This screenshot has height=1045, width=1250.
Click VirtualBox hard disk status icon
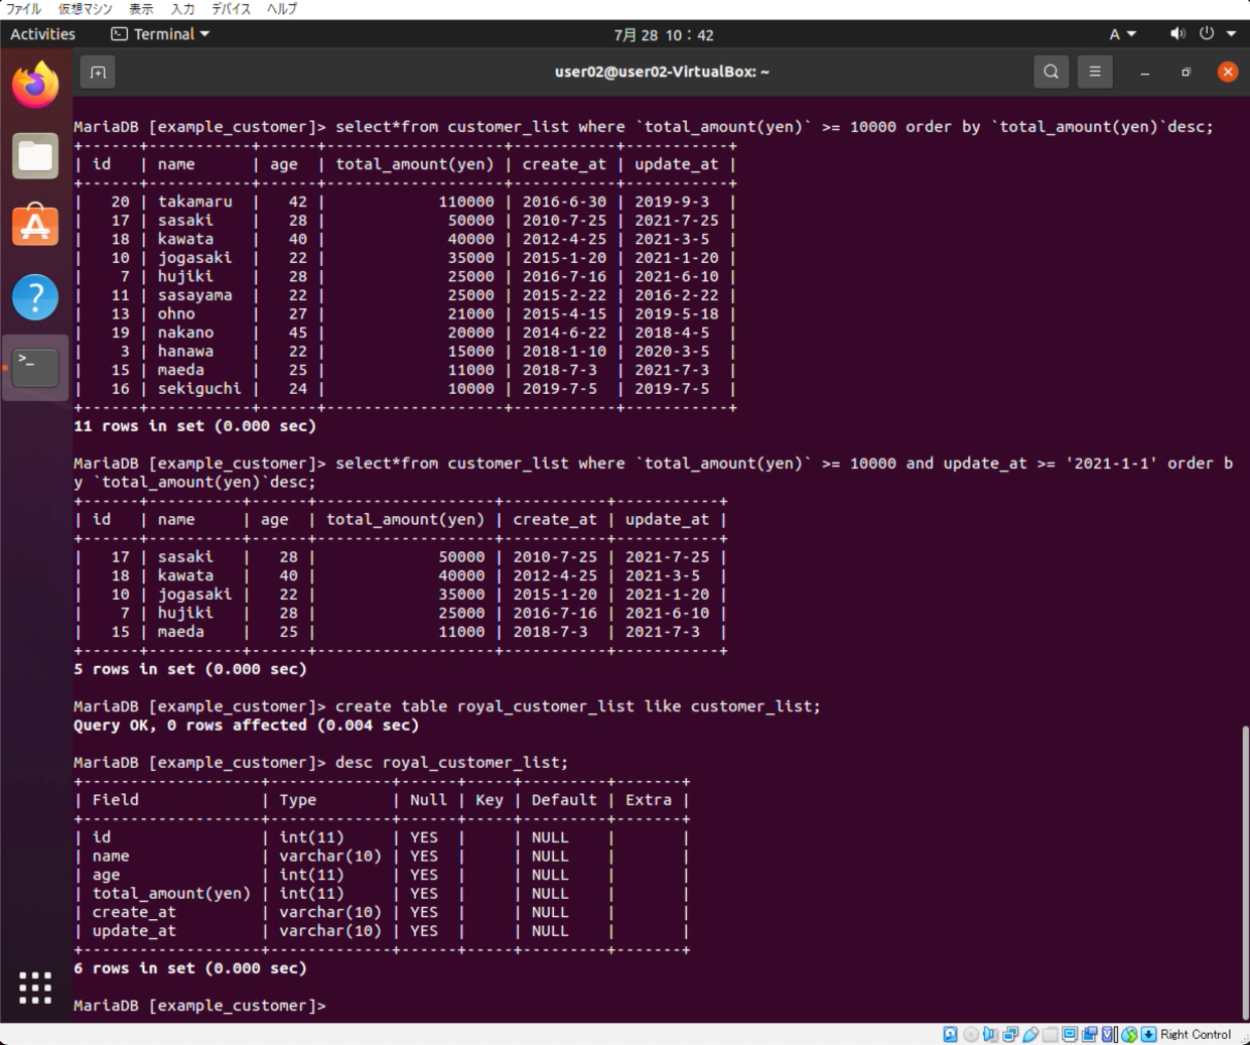(x=950, y=1035)
